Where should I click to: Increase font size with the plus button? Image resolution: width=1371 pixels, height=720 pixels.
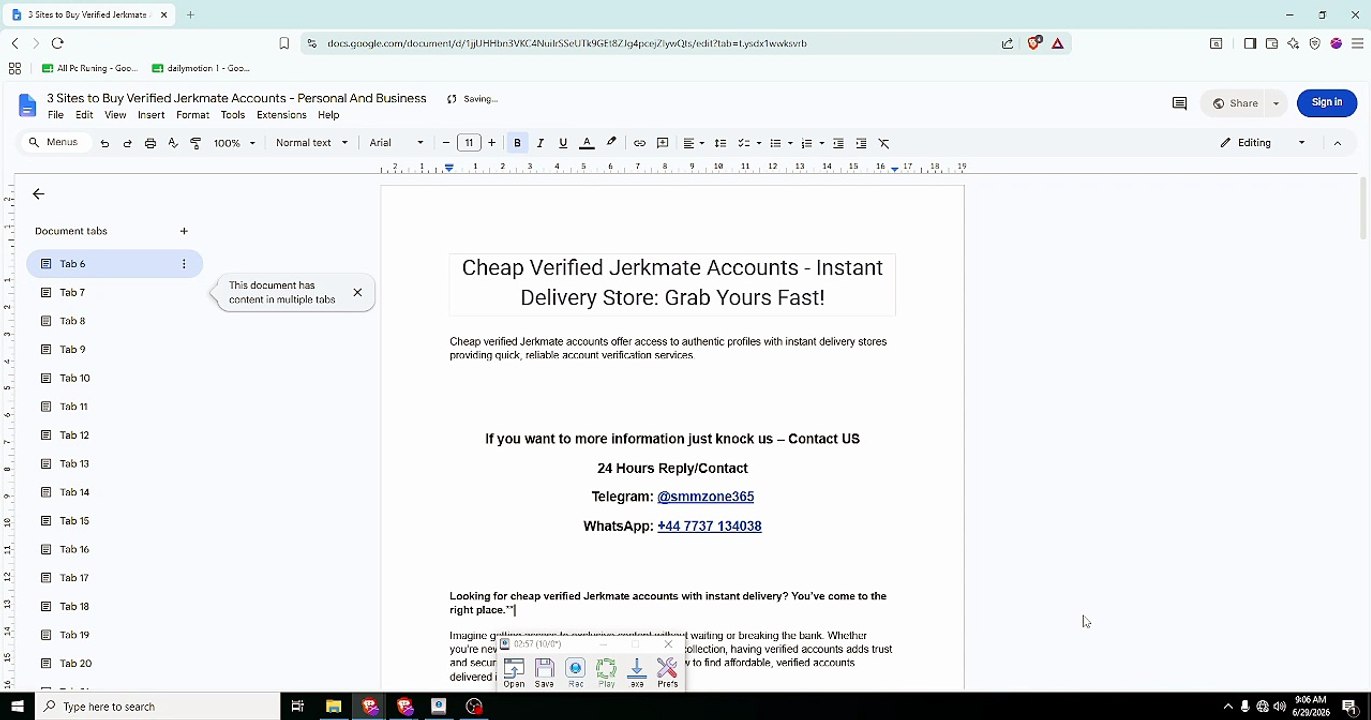pyautogui.click(x=491, y=143)
